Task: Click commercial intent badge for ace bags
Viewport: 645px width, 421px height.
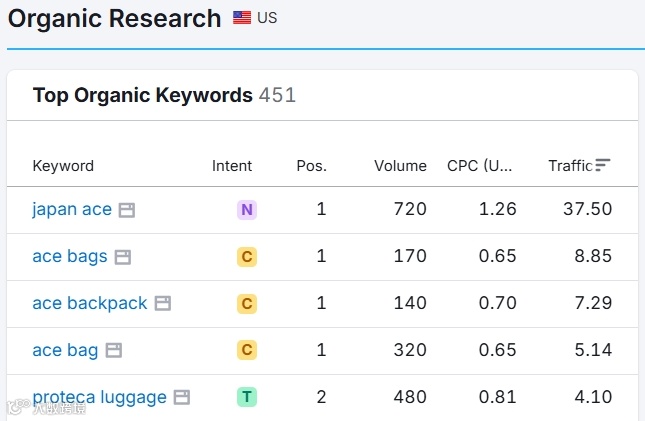Action: click(x=247, y=257)
